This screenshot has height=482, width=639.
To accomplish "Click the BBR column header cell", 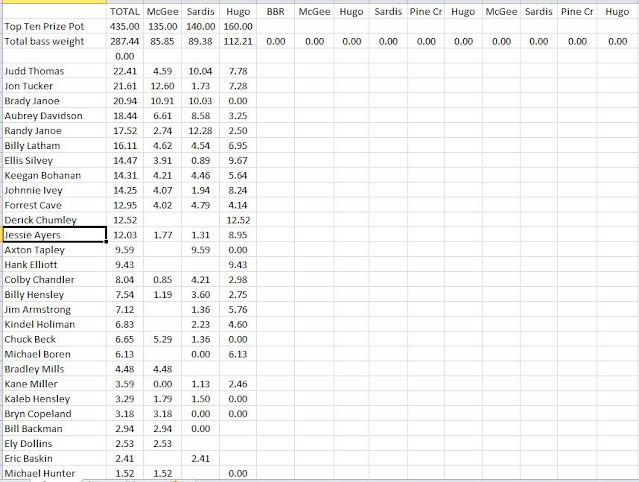I will coord(275,11).
